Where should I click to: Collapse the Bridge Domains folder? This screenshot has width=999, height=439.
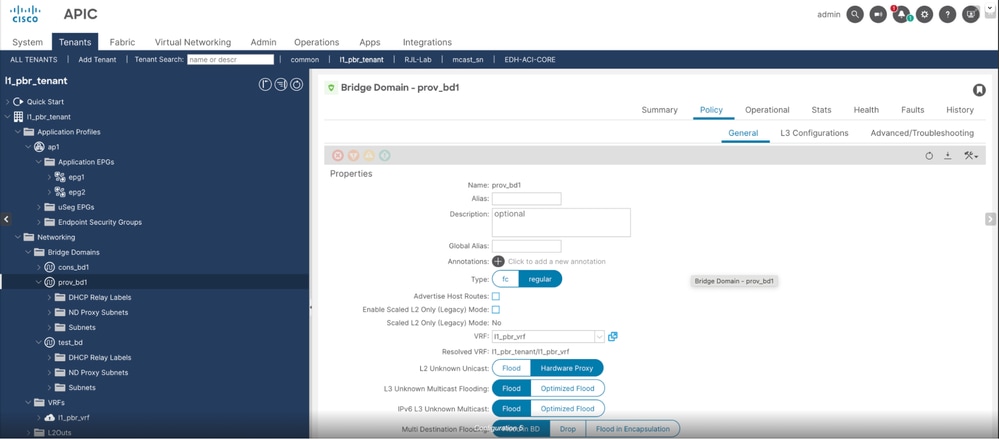pyautogui.click(x=28, y=252)
